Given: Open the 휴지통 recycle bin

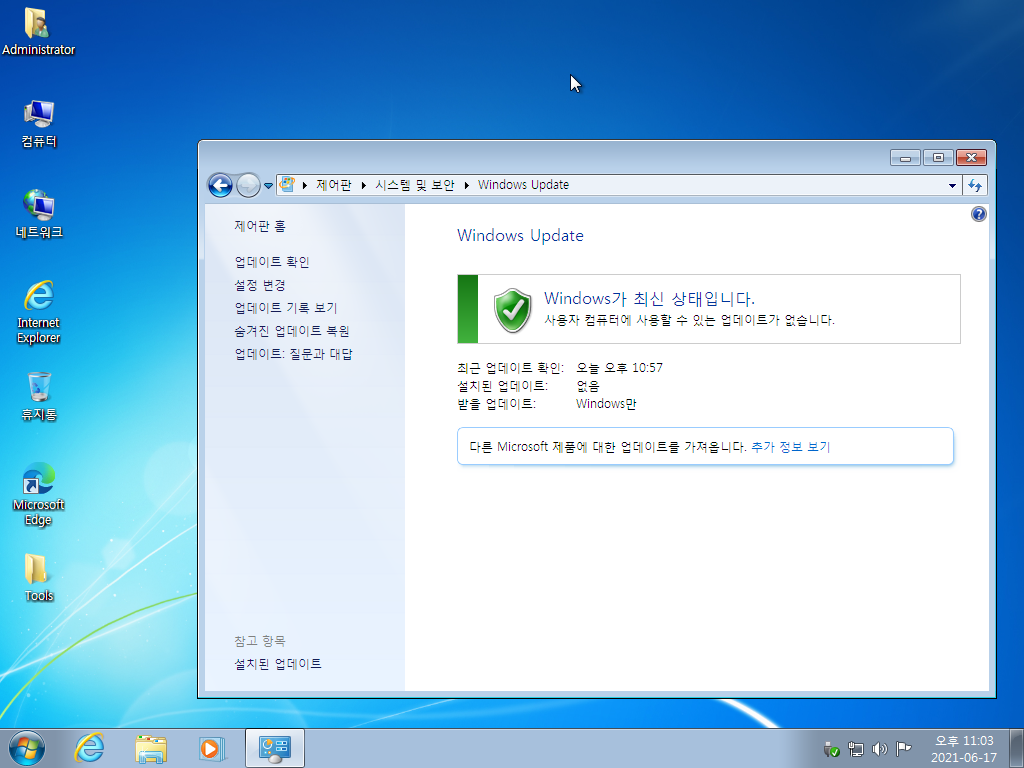Looking at the screenshot, I should (x=39, y=396).
